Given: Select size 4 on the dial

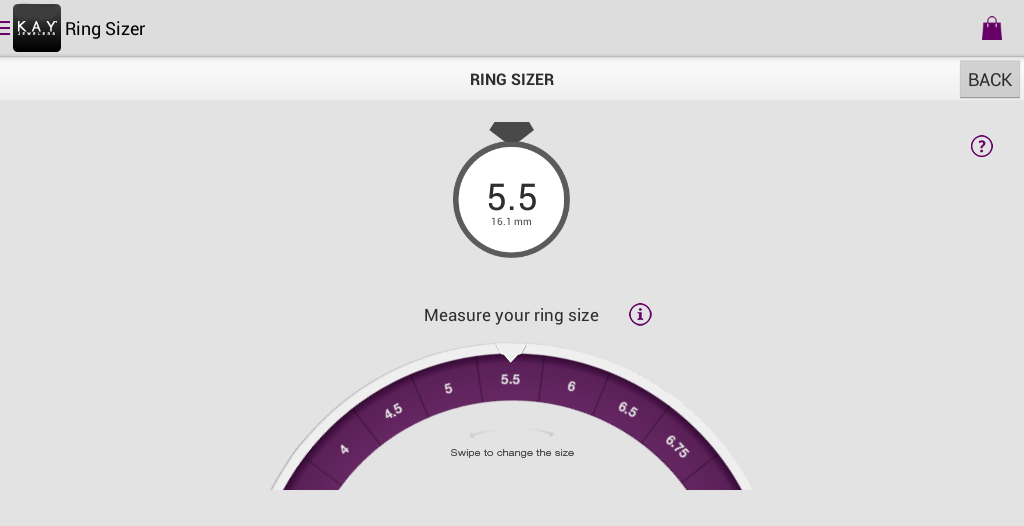Looking at the screenshot, I should (x=344, y=449).
